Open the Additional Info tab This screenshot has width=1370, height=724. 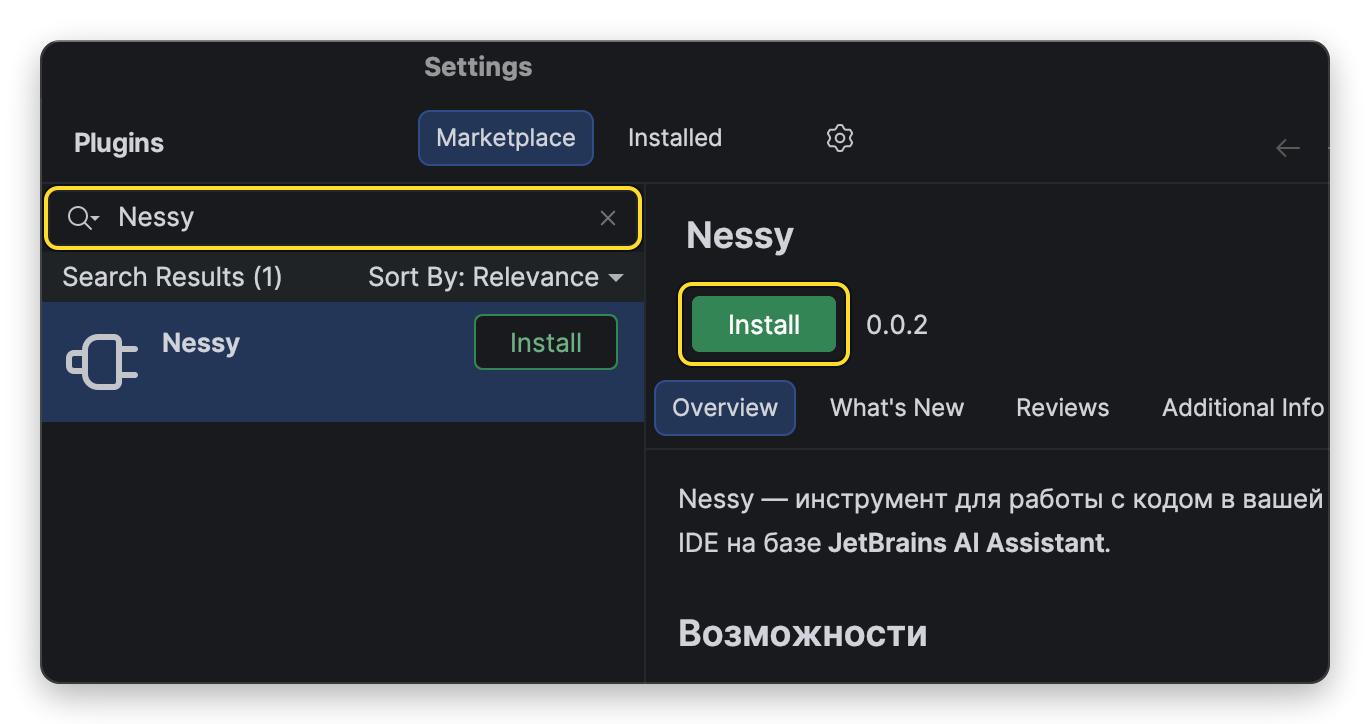pyautogui.click(x=1243, y=408)
